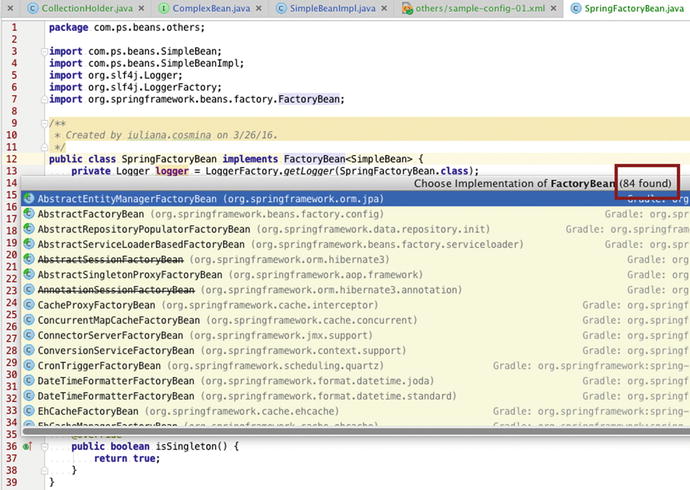
Task: Click the override gutter icon at isSingleton
Action: click(x=27, y=446)
